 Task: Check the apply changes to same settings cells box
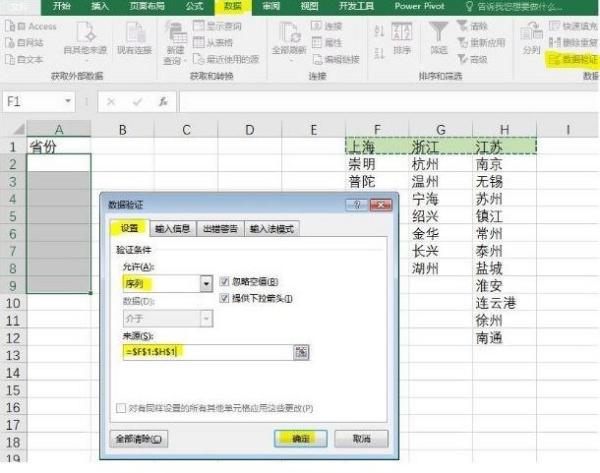tap(120, 407)
